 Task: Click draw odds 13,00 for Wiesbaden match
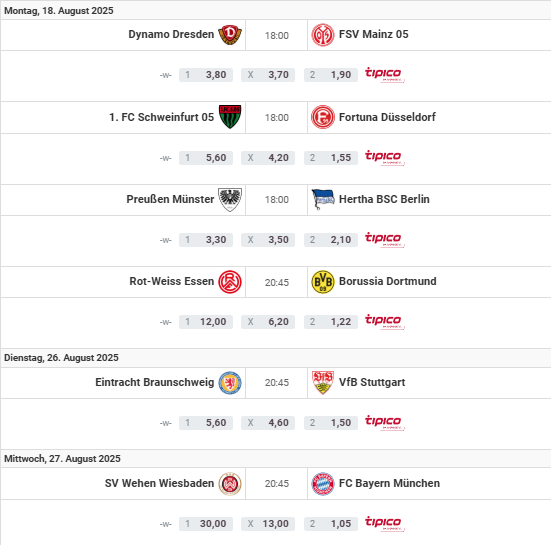(x=268, y=524)
